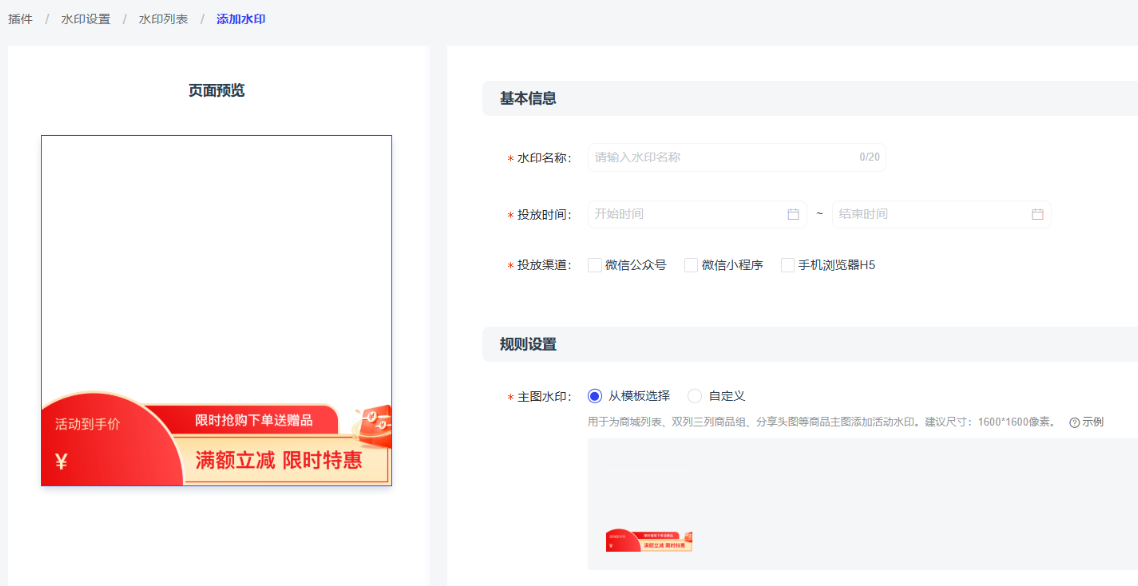Choose the 自定义 radio option
1138x586 pixels.
click(695, 396)
